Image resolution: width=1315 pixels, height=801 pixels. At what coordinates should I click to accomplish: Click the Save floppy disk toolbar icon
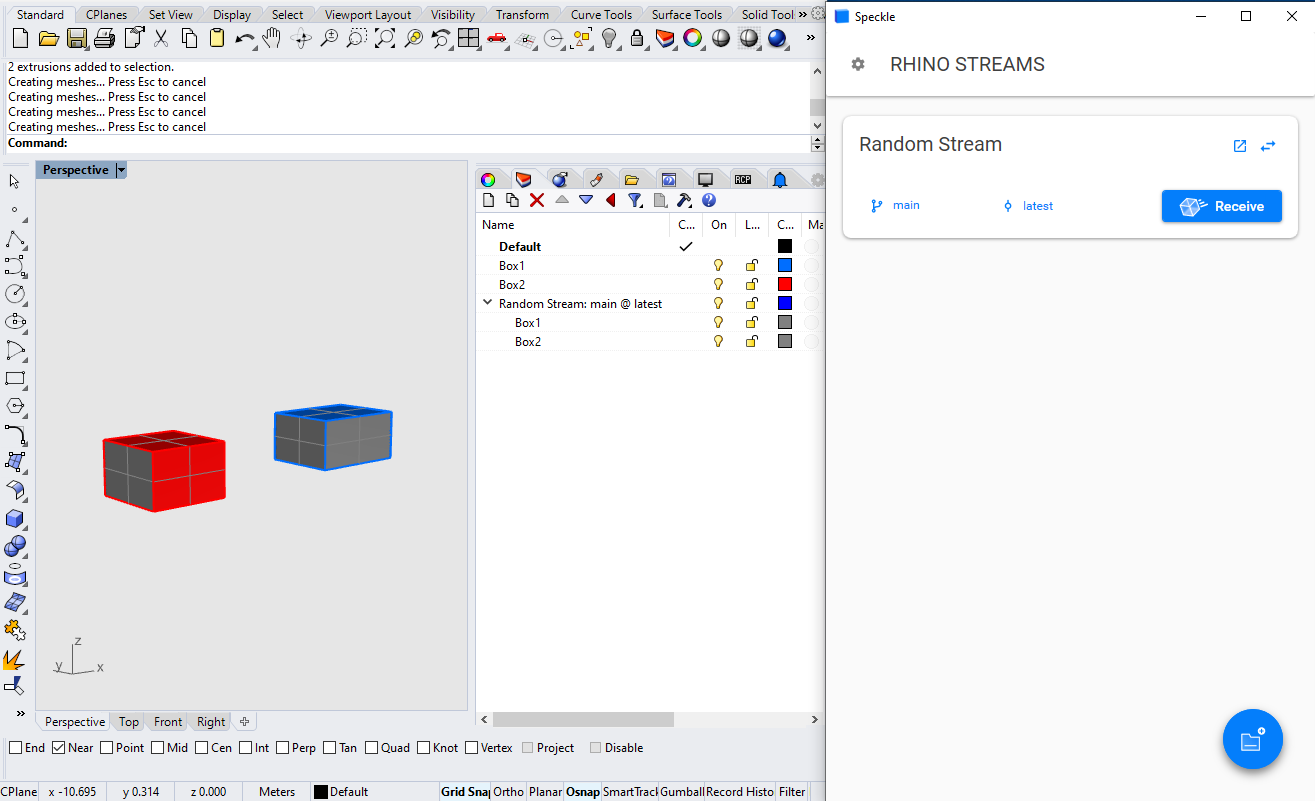tap(77, 38)
